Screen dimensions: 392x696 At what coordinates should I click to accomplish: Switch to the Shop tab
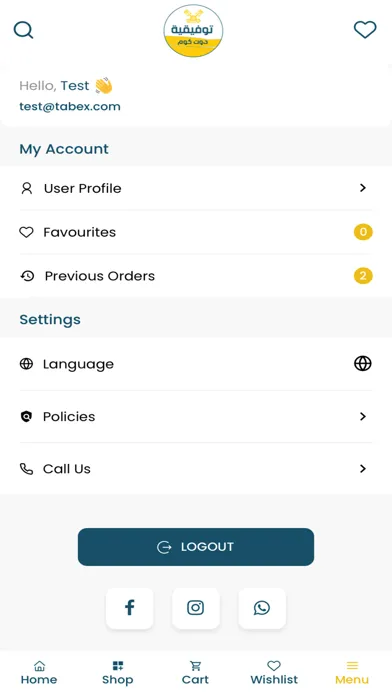pos(118,673)
